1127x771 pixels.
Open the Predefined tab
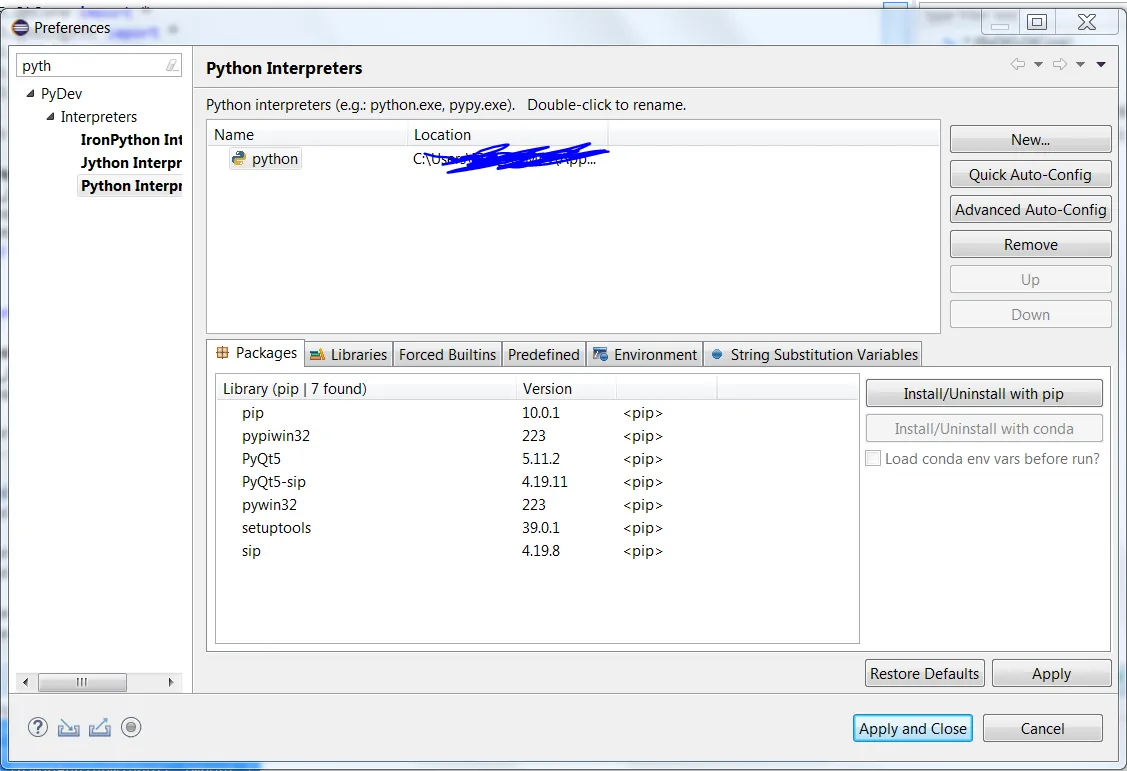[x=543, y=354]
